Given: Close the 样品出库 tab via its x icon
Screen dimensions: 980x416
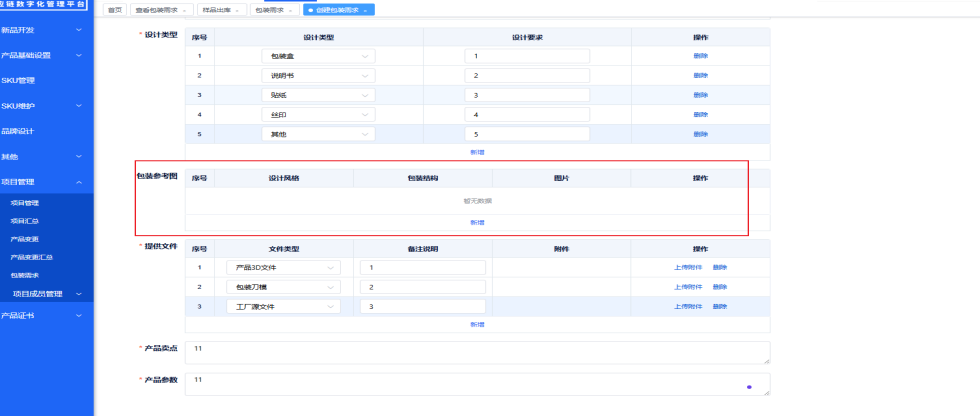Looking at the screenshot, I should tap(239, 10).
